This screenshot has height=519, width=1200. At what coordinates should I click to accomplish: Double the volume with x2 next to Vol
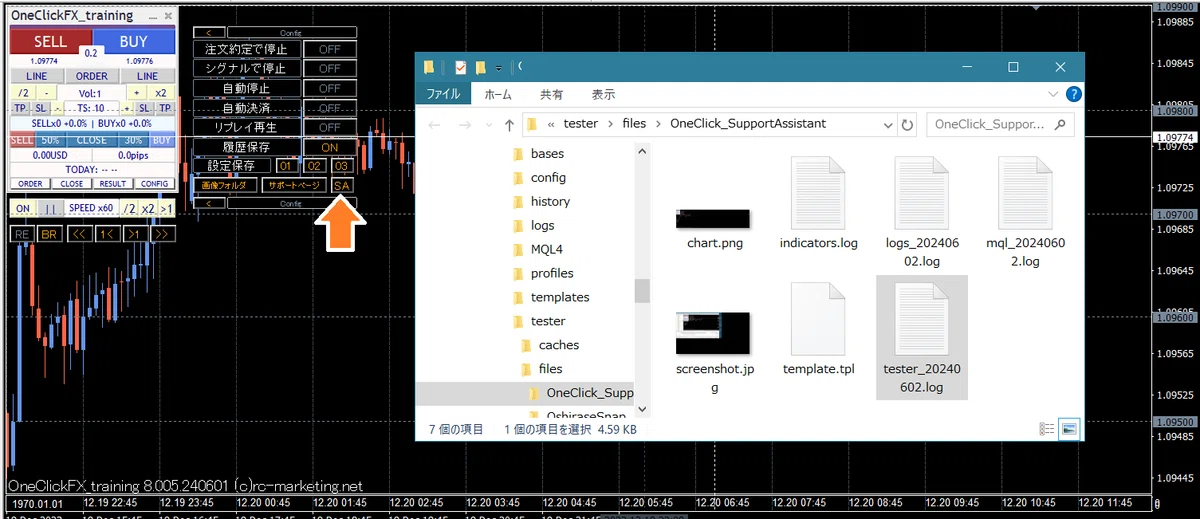click(161, 92)
